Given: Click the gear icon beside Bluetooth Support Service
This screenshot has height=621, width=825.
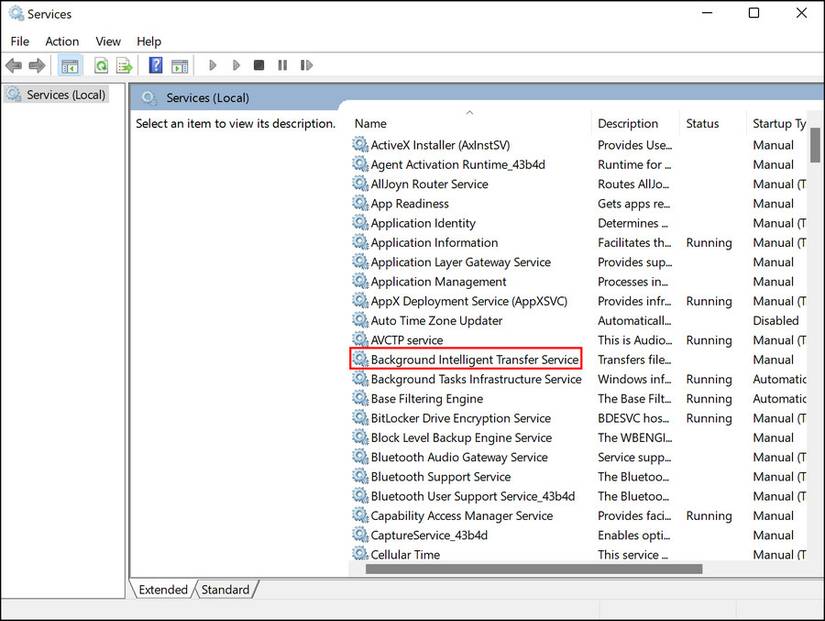Looking at the screenshot, I should click(x=360, y=476).
